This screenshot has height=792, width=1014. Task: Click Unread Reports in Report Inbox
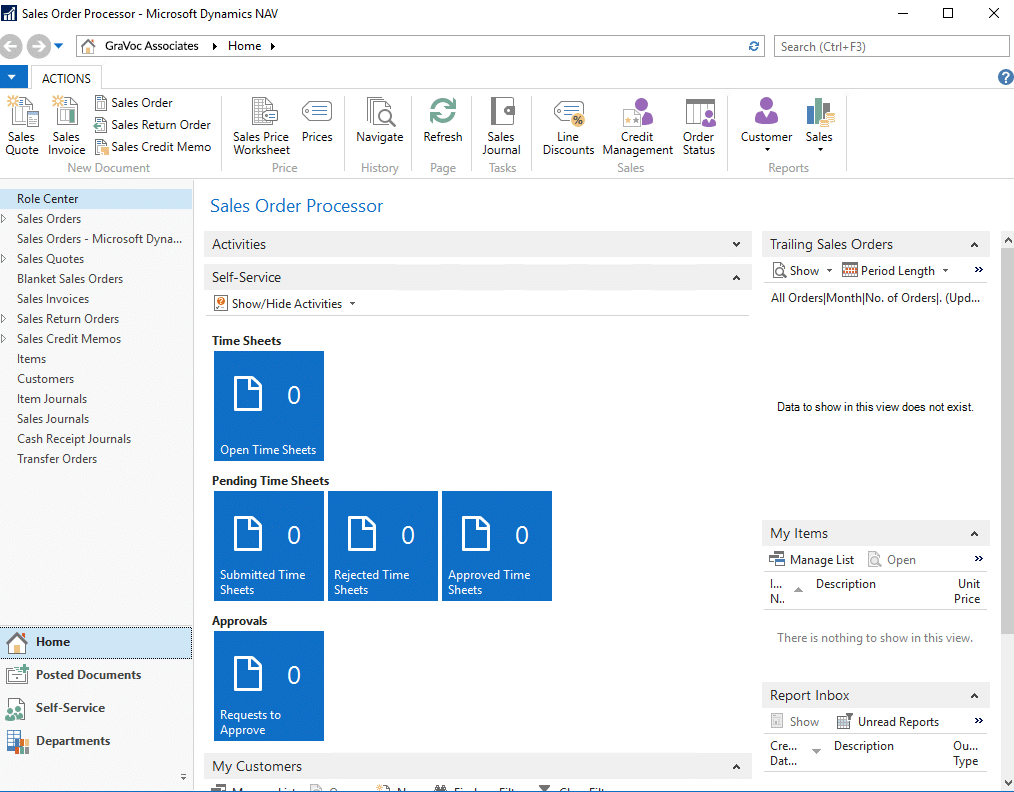point(888,722)
